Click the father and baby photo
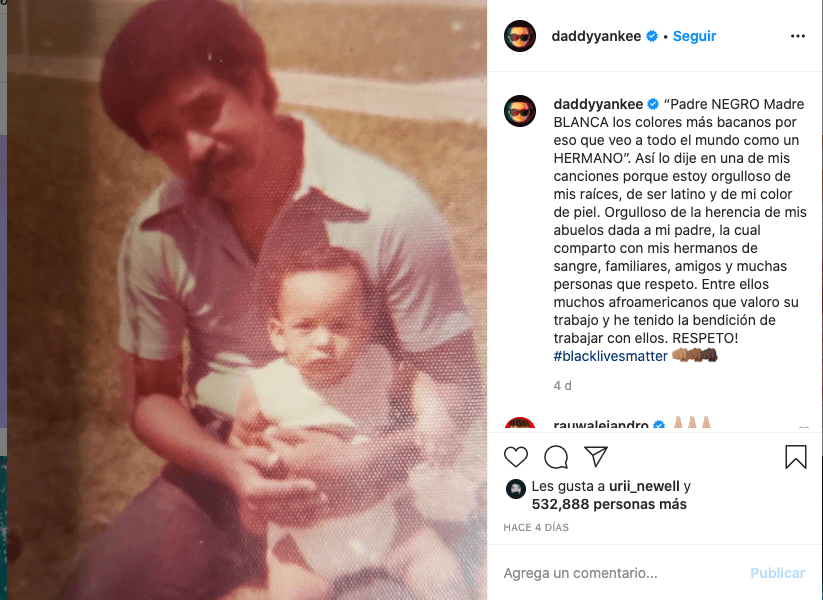 (x=247, y=300)
